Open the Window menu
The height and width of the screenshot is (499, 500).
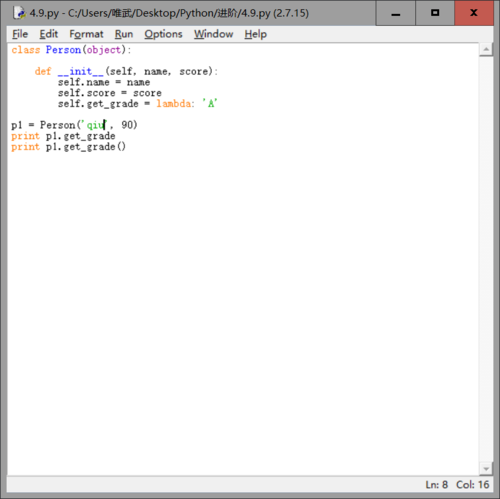(x=214, y=34)
